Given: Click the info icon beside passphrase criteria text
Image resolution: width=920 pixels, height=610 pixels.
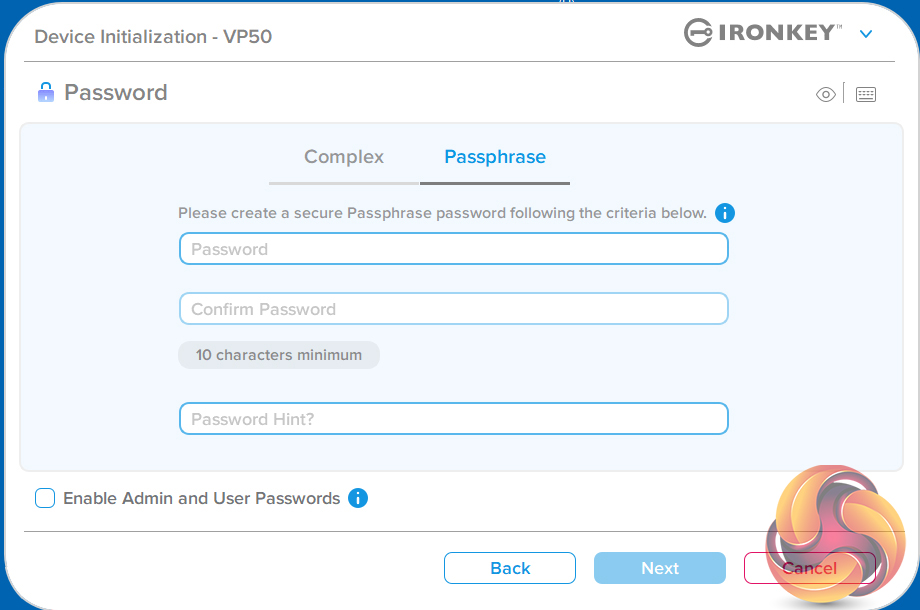Looking at the screenshot, I should [x=726, y=213].
